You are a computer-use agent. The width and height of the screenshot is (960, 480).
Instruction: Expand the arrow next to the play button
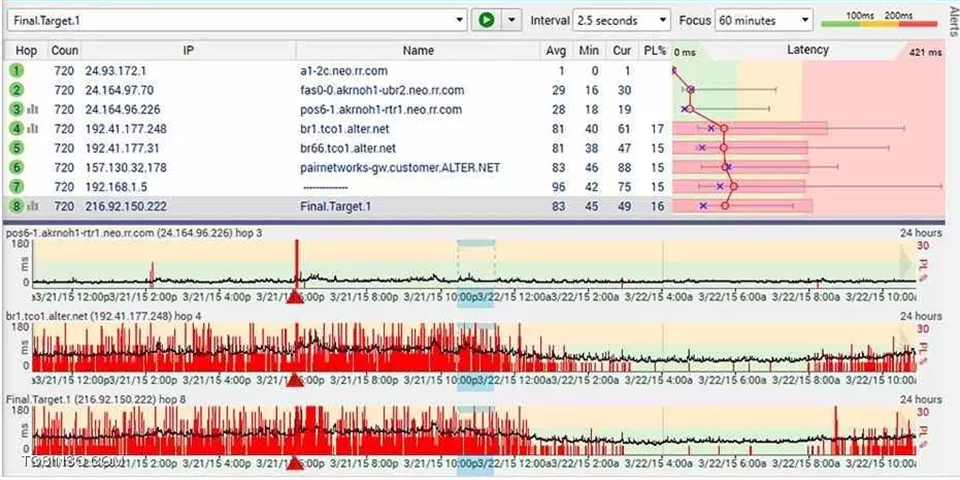pos(512,20)
